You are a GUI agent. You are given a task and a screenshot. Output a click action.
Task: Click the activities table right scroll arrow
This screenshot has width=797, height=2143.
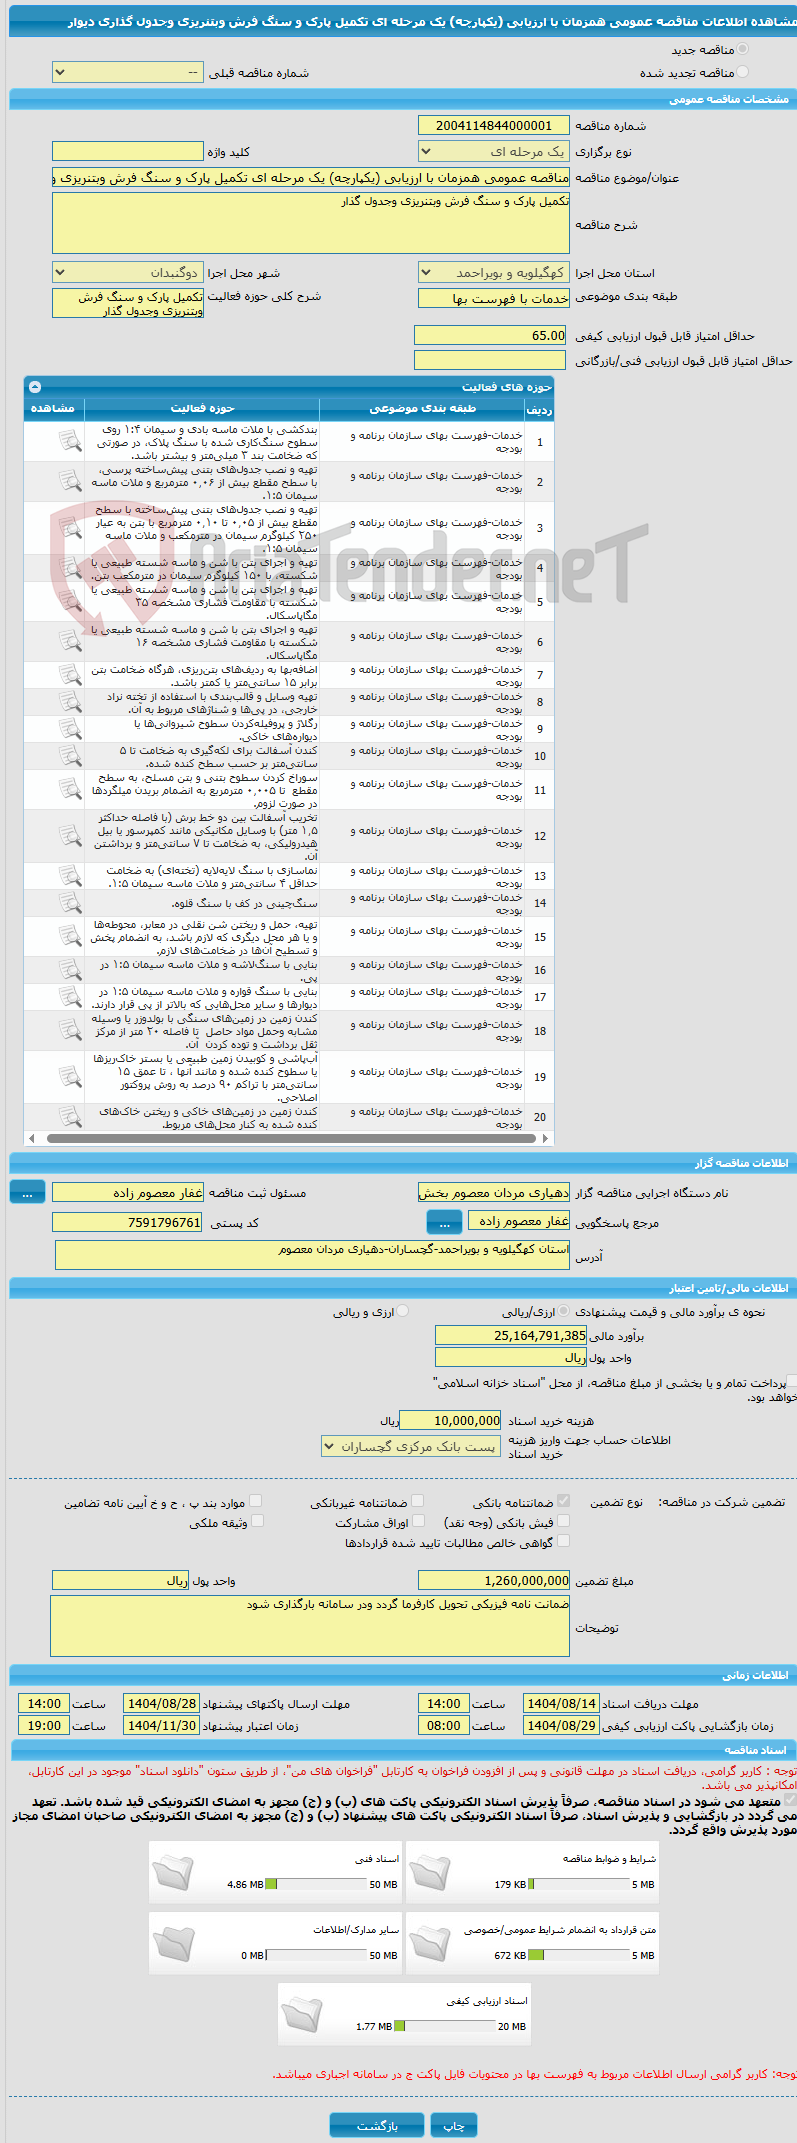coord(544,1138)
